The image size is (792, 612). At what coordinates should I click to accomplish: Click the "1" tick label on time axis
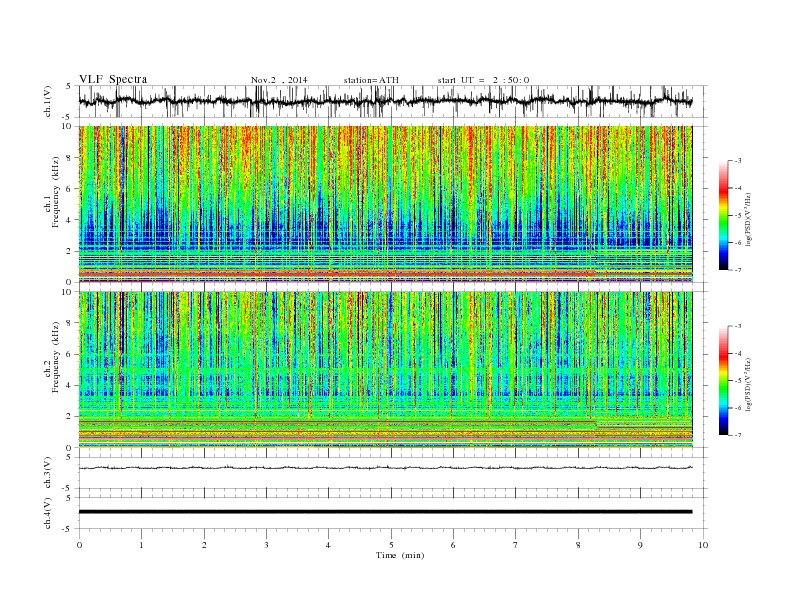(141, 545)
